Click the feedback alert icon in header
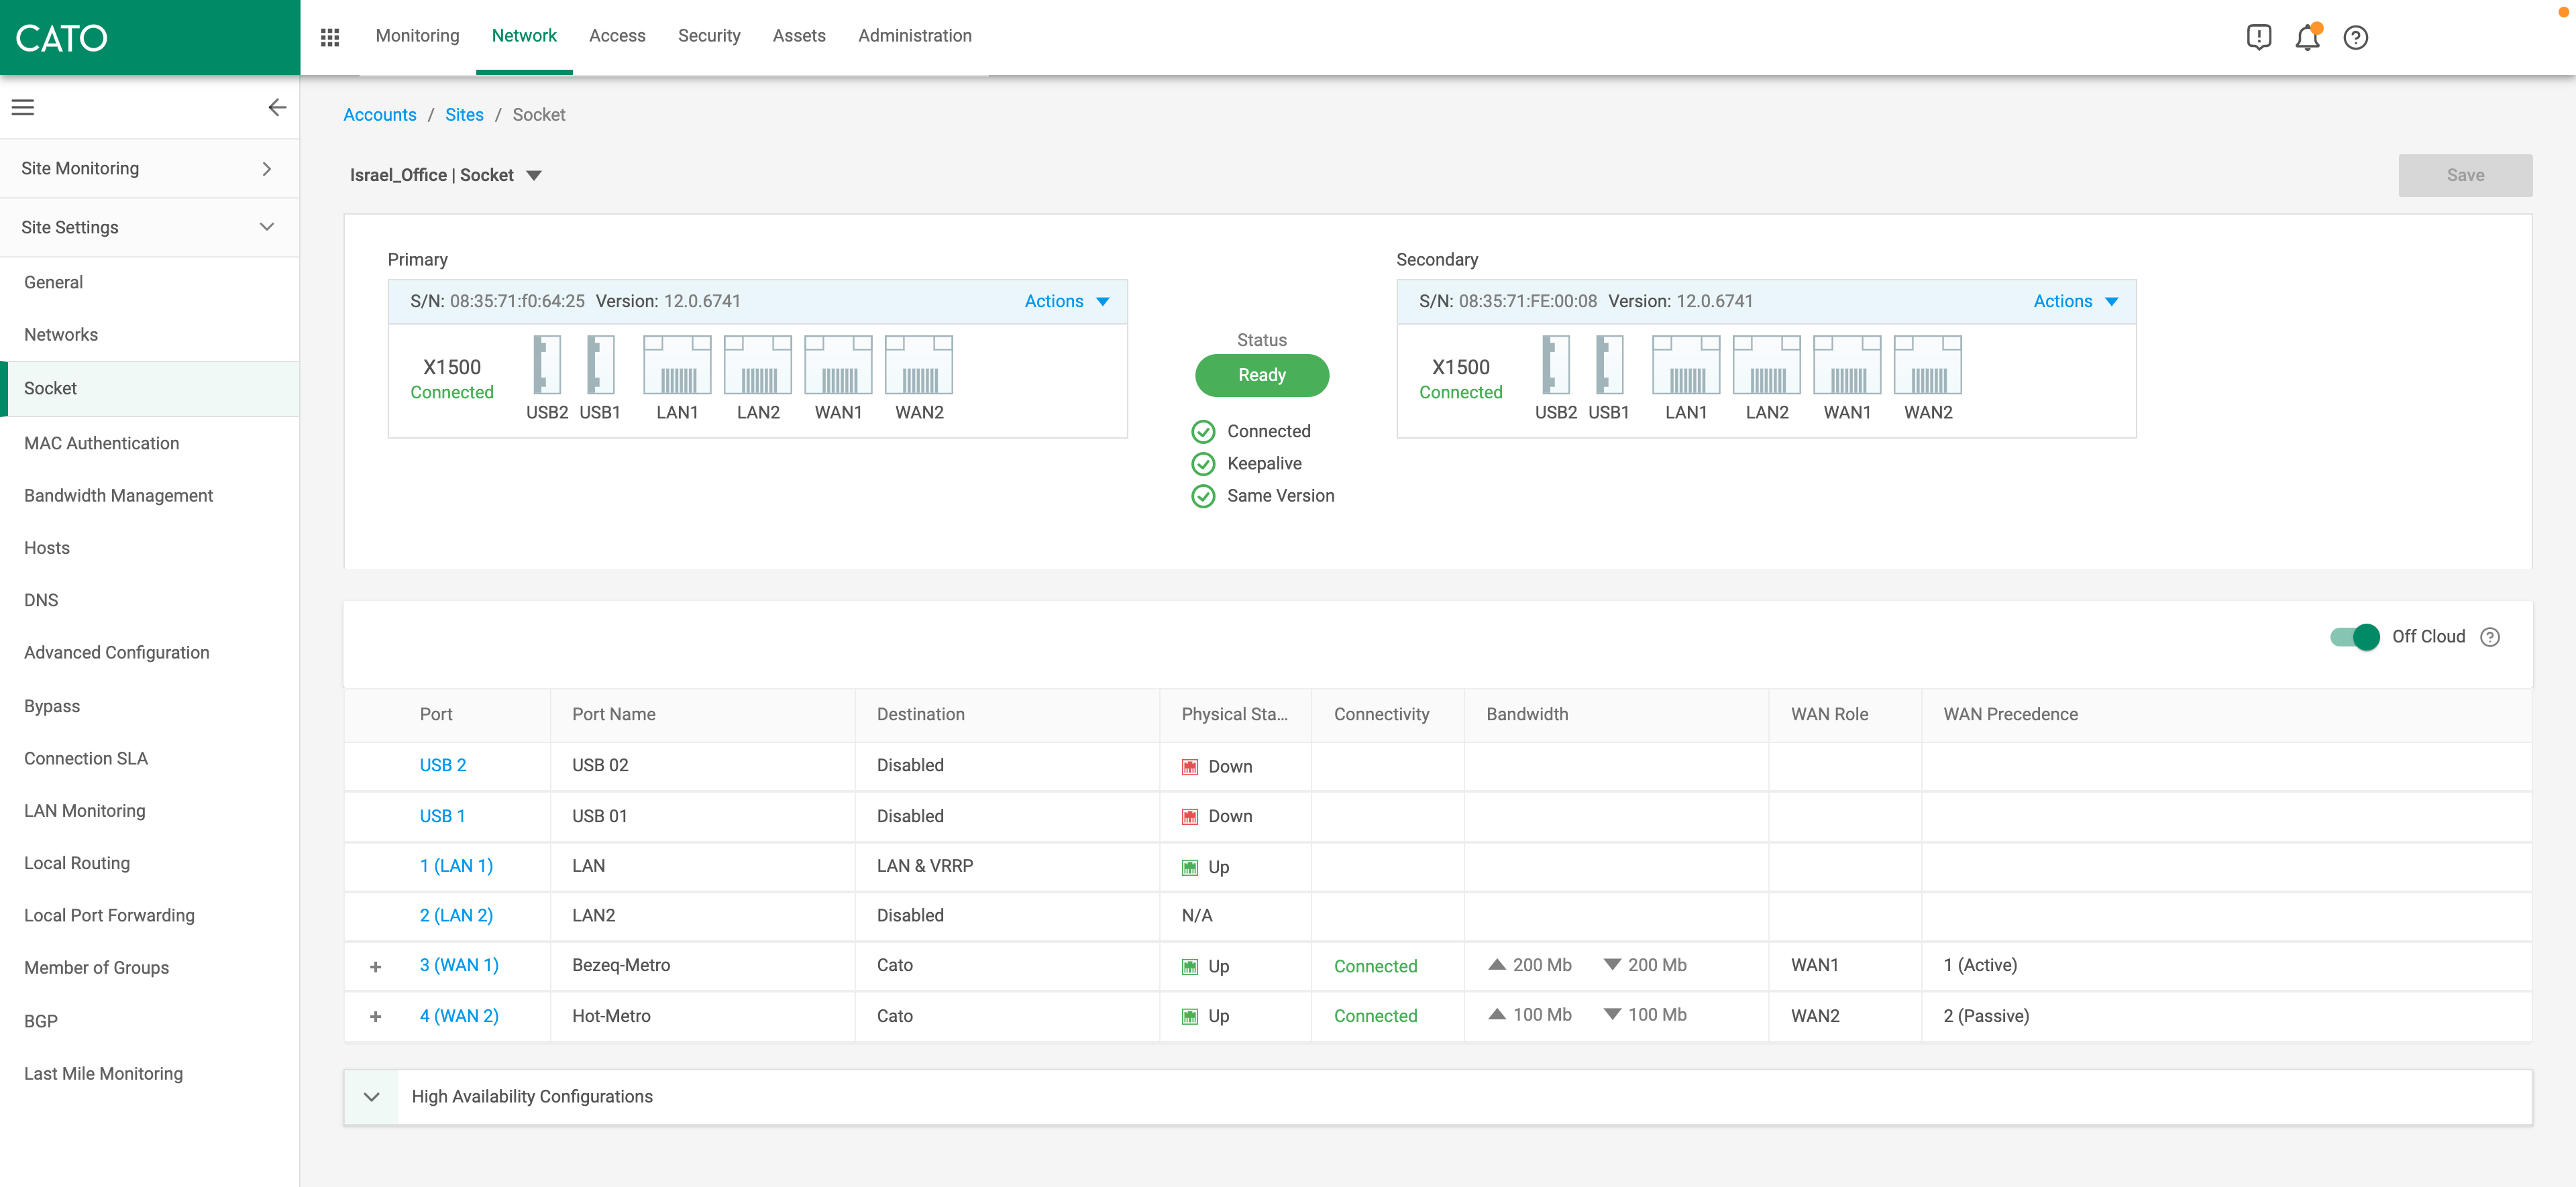The width and height of the screenshot is (2576, 1187). click(x=2258, y=37)
